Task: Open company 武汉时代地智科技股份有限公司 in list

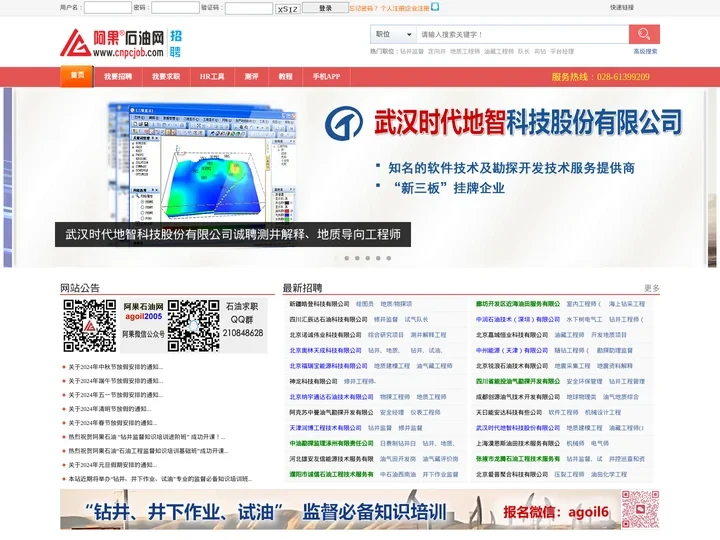Action: [x=518, y=428]
